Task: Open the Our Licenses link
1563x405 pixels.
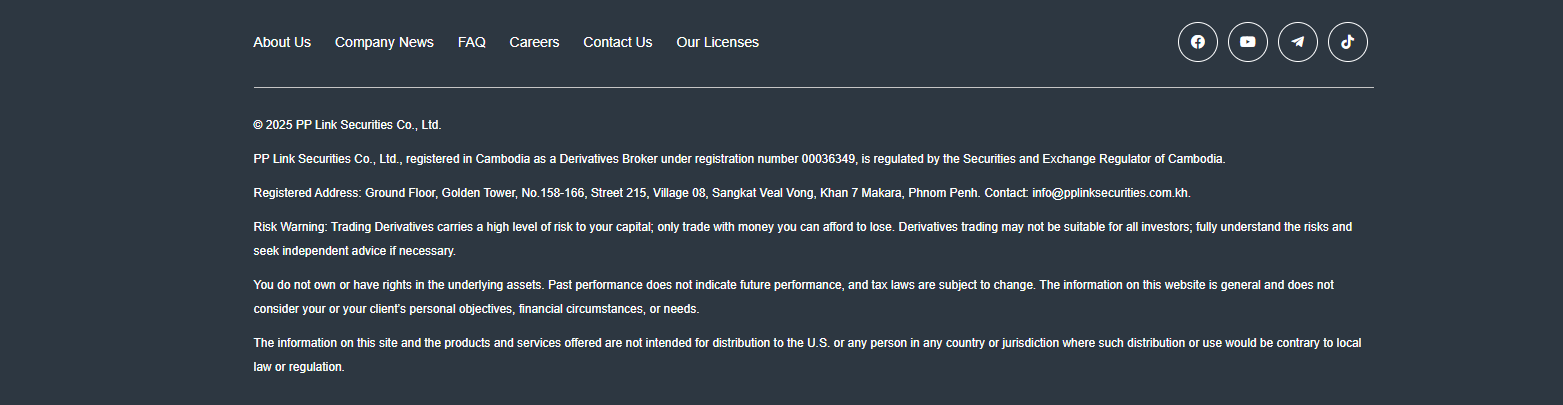Action: point(717,42)
